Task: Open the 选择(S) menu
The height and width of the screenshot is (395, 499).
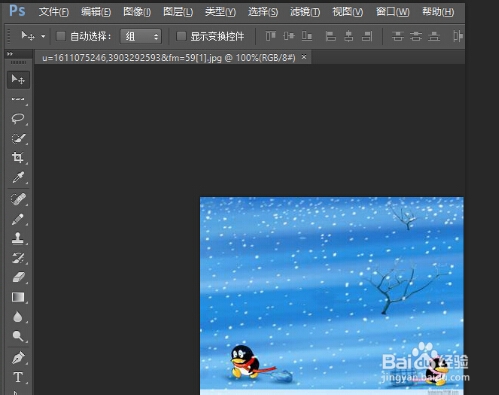Action: point(263,12)
